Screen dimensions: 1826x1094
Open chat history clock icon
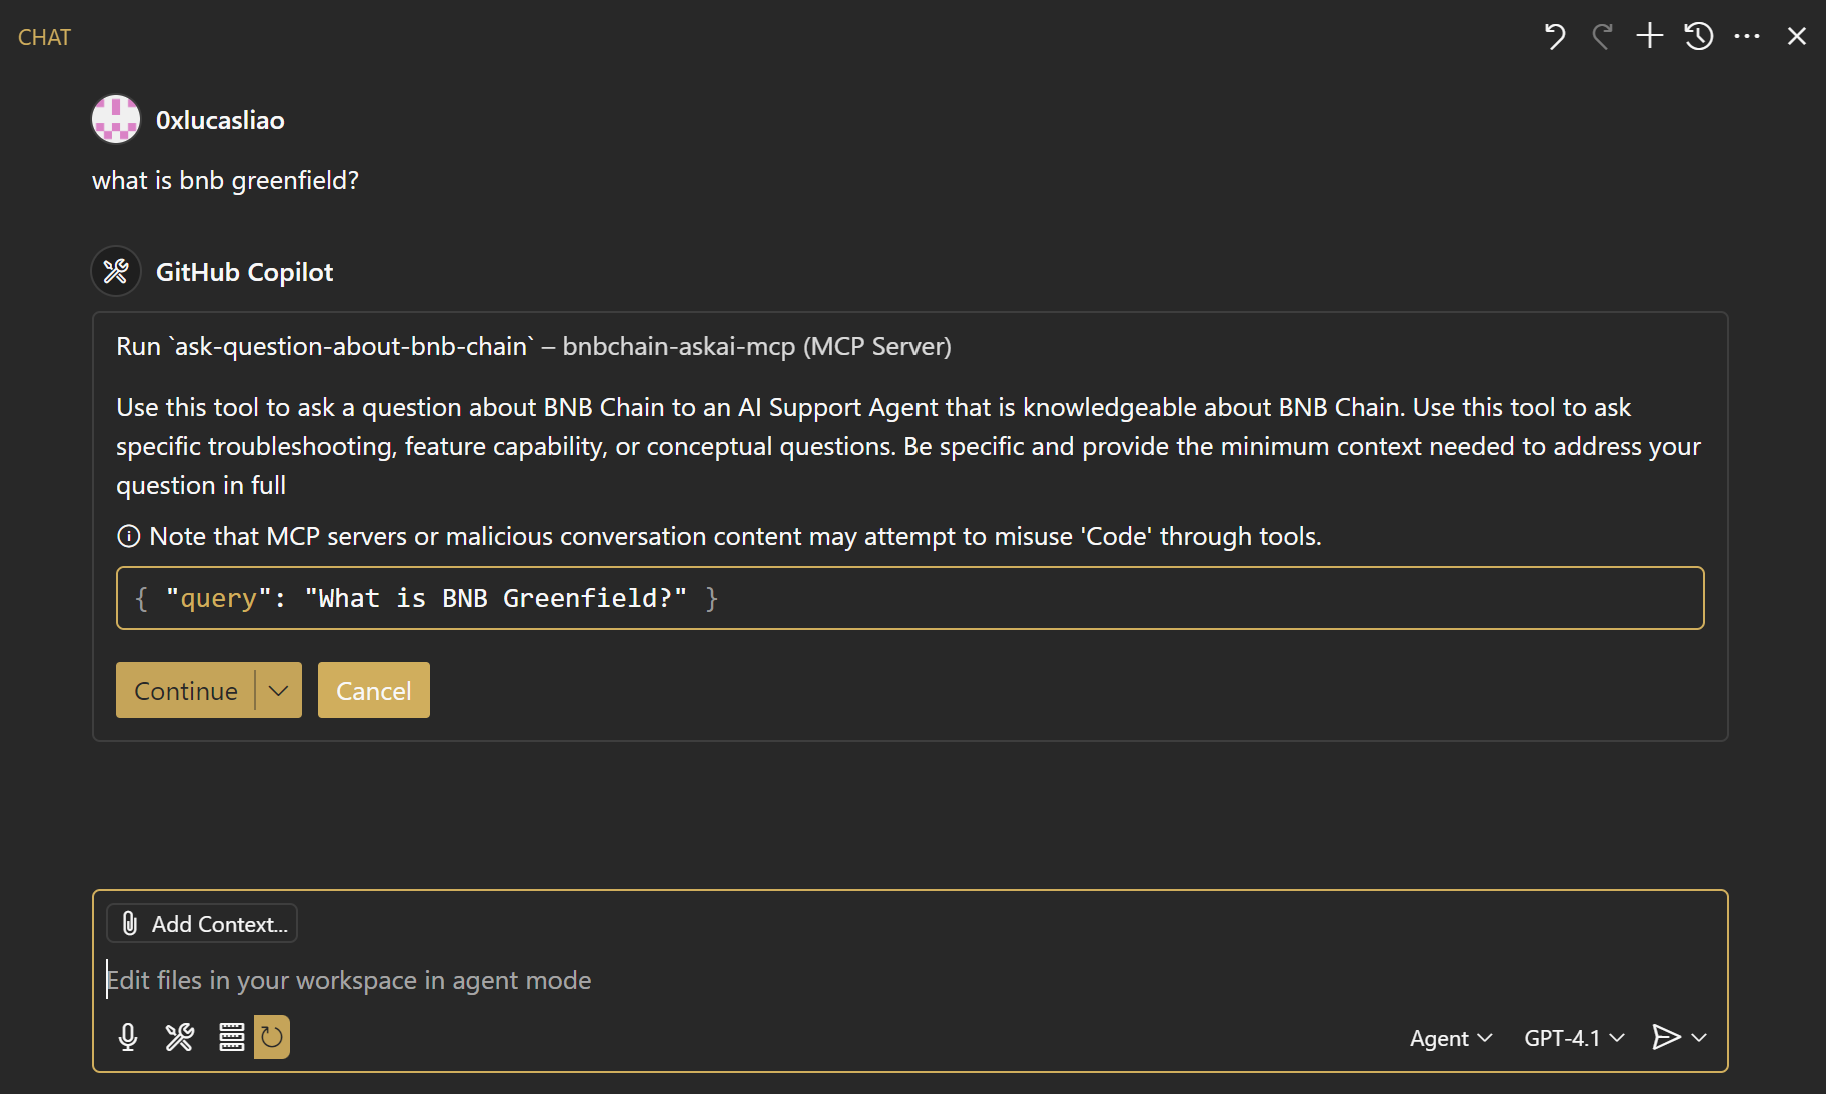pyautogui.click(x=1699, y=37)
